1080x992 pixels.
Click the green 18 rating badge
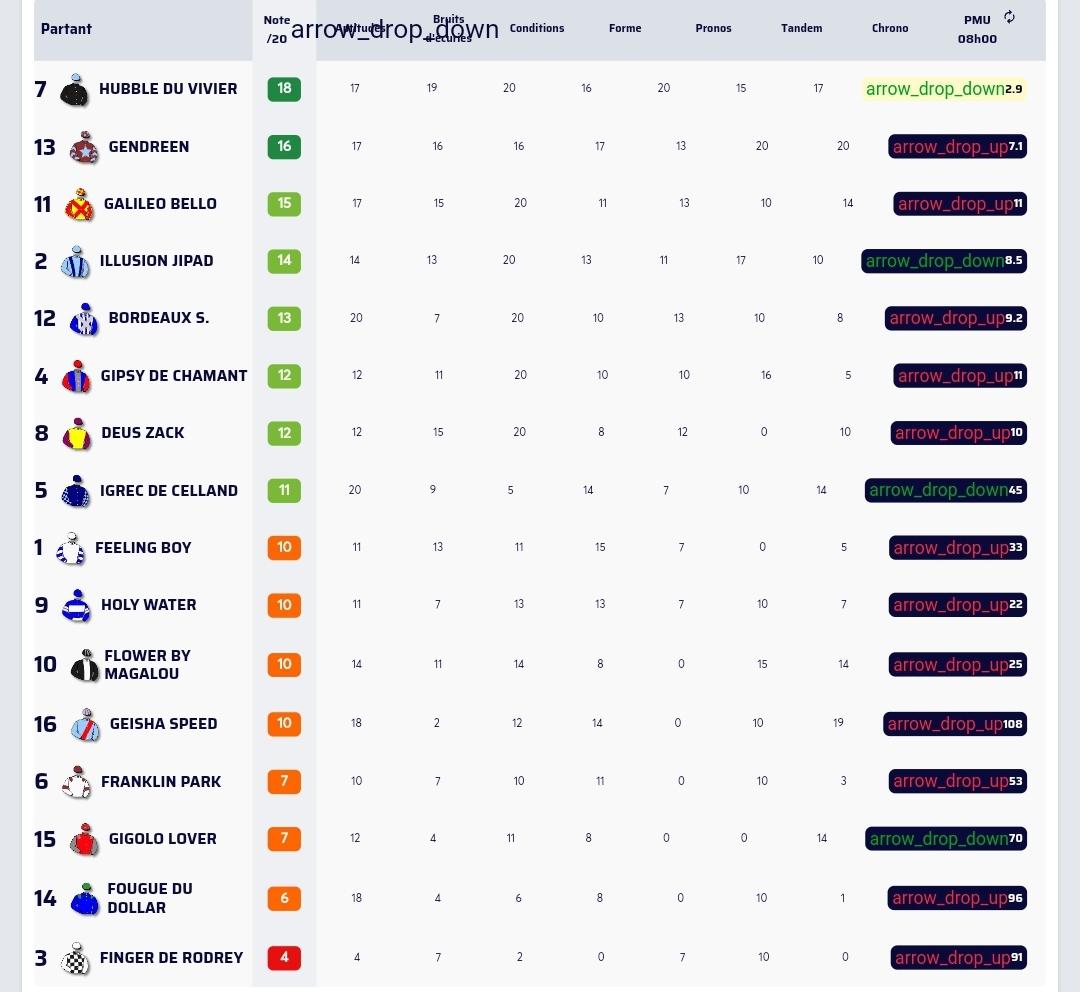[x=284, y=88]
